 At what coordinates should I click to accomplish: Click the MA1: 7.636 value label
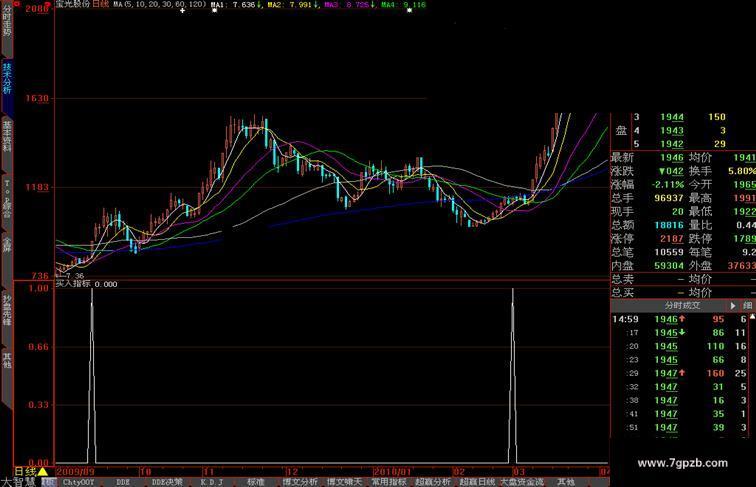pyautogui.click(x=234, y=4)
